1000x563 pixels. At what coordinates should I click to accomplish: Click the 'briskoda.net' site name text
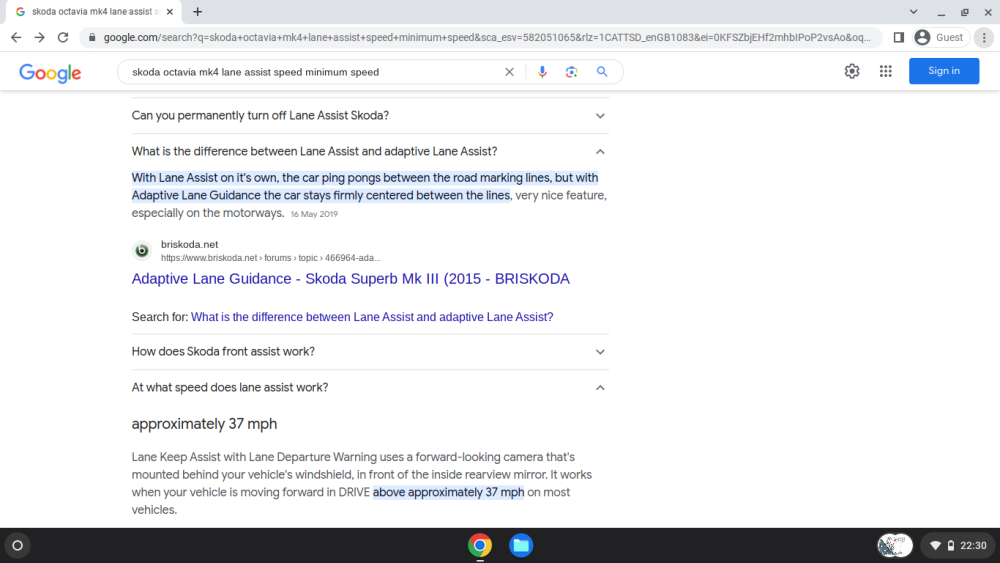(189, 244)
